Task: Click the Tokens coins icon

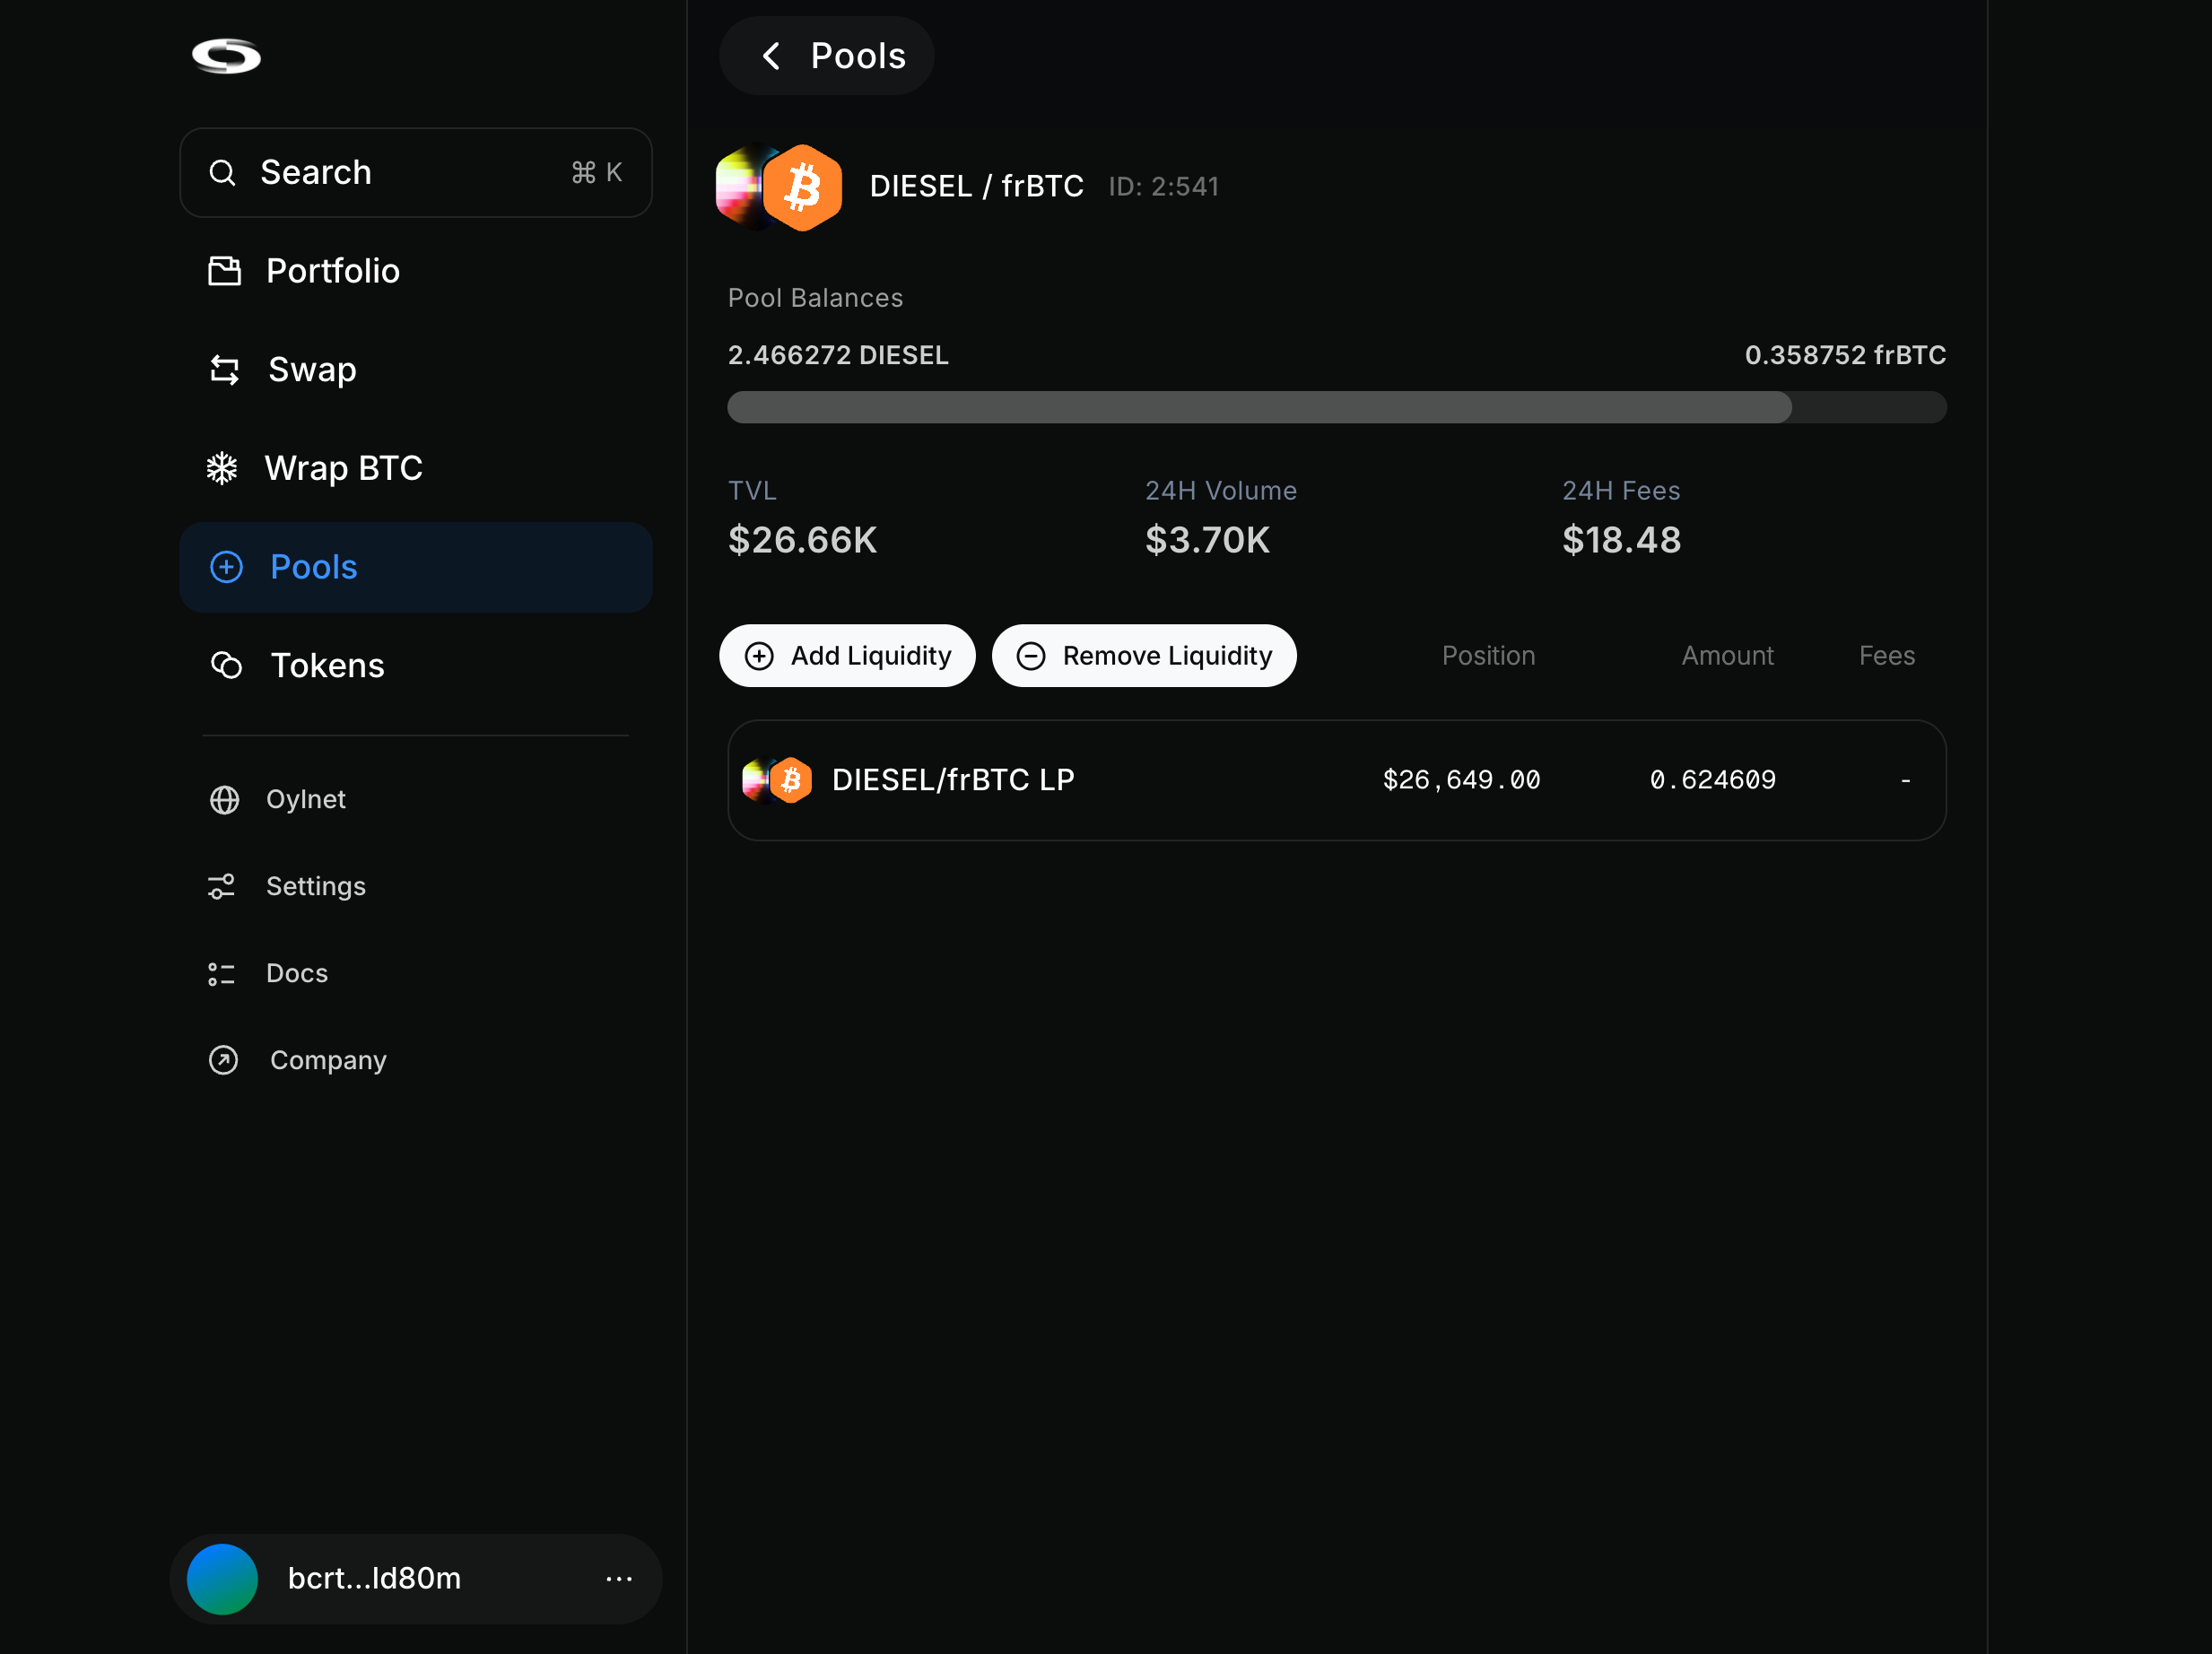Action: [x=226, y=665]
